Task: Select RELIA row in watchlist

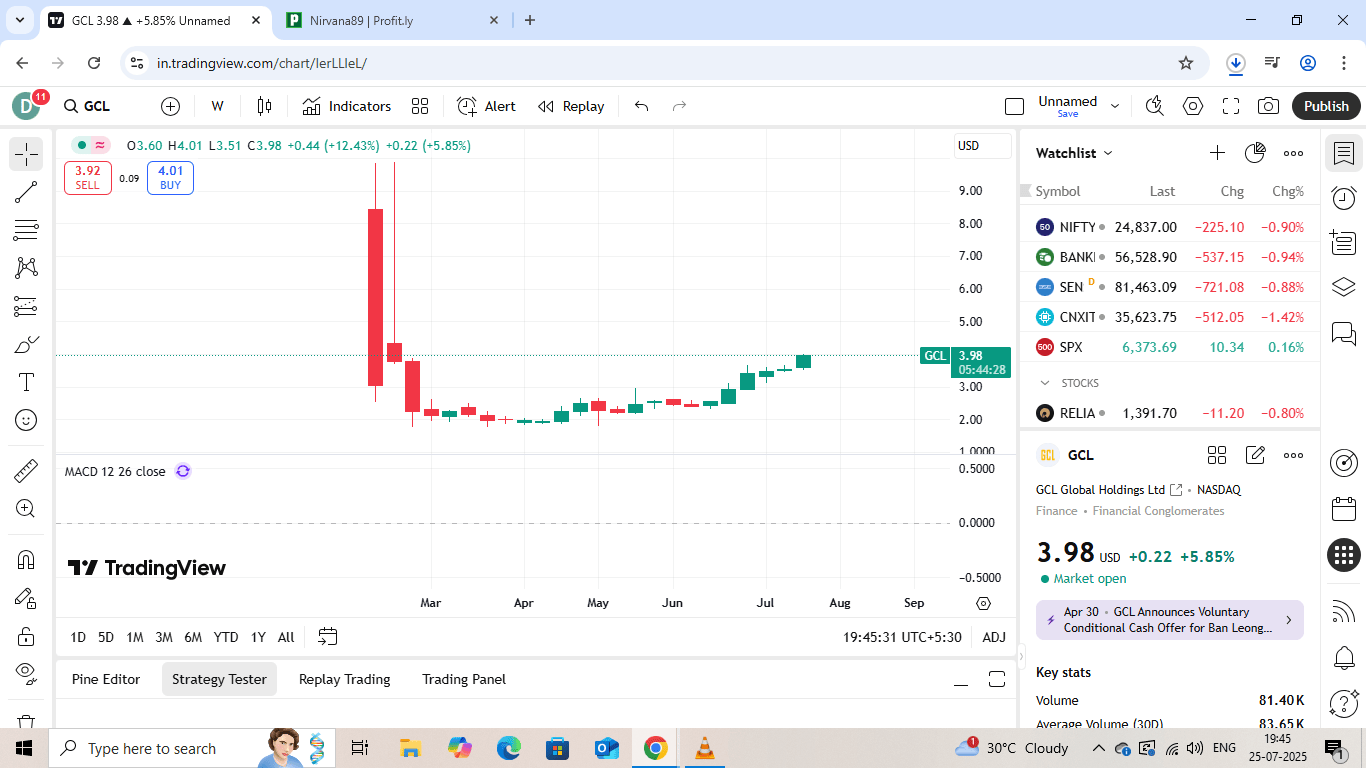Action: 1169,413
